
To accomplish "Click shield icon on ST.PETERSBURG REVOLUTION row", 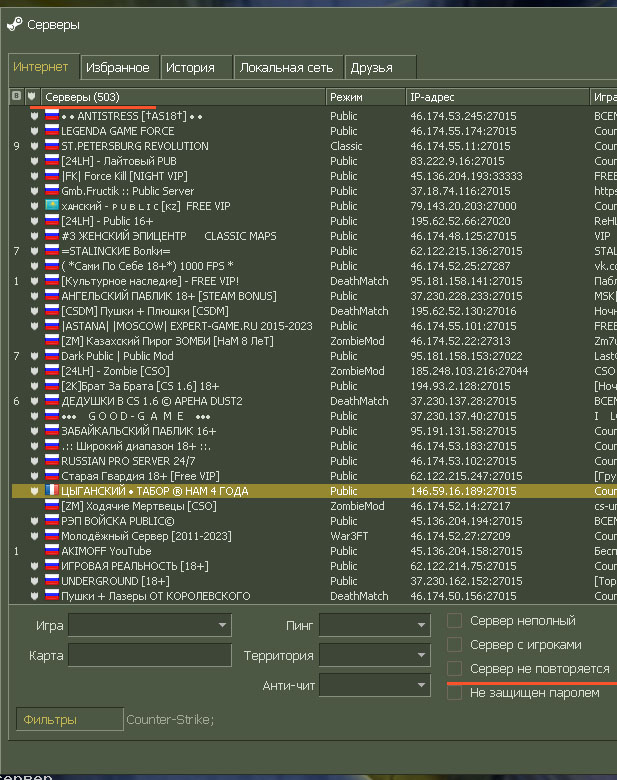I will (34, 146).
